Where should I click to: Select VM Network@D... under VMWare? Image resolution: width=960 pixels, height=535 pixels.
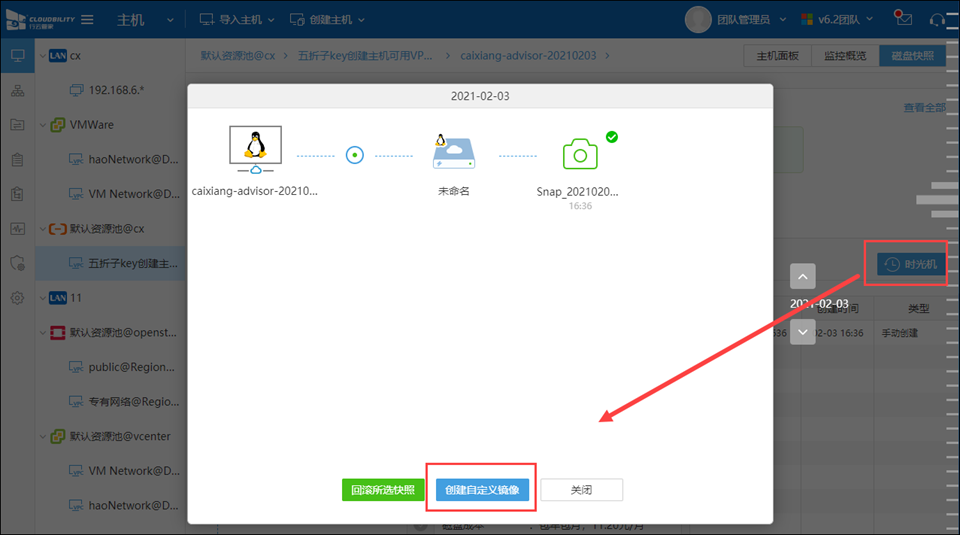(x=124, y=194)
